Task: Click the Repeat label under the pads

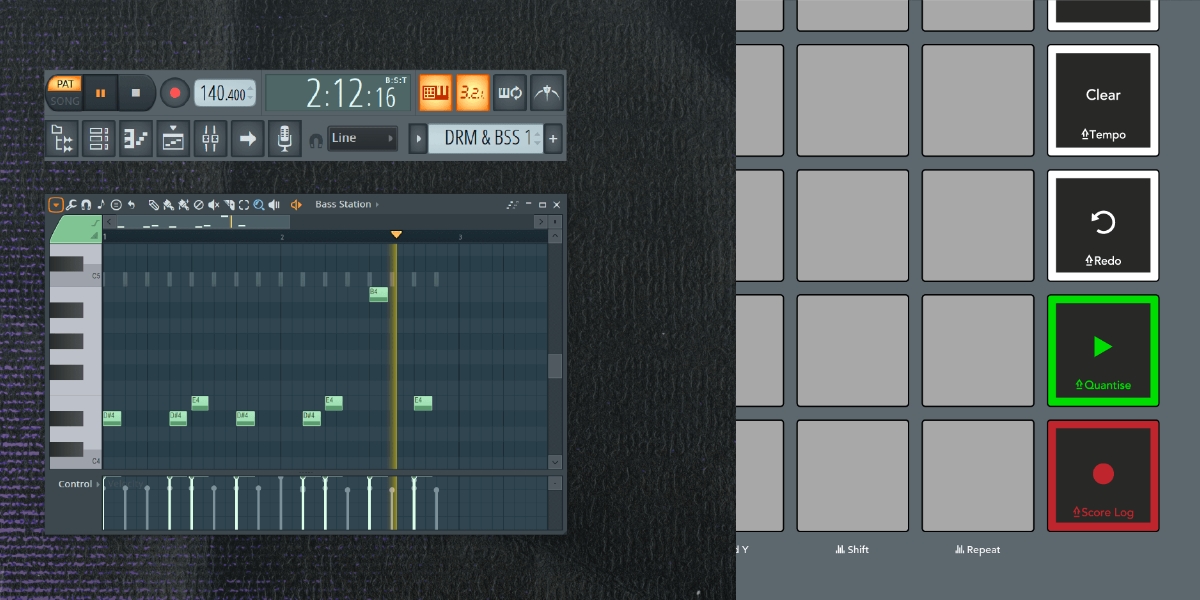Action: (x=977, y=549)
